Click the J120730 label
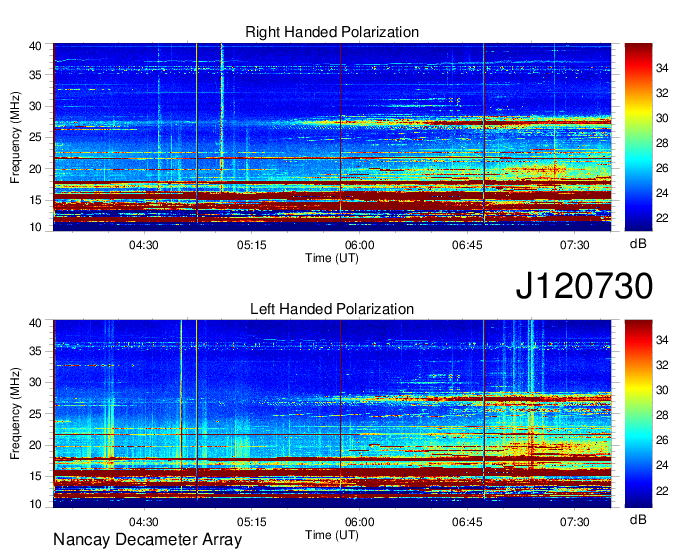The height and width of the screenshot is (552, 680). (x=584, y=285)
